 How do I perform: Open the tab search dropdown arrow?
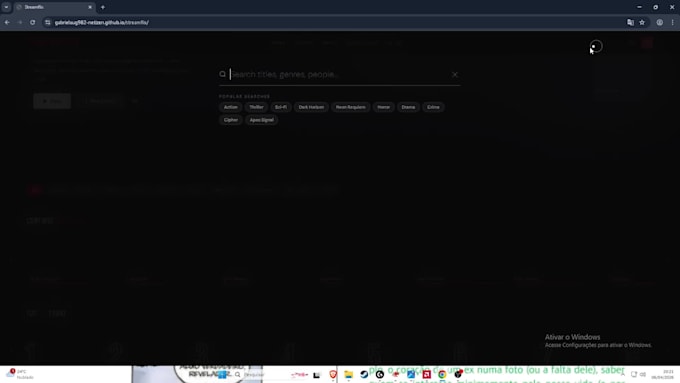tap(6, 7)
